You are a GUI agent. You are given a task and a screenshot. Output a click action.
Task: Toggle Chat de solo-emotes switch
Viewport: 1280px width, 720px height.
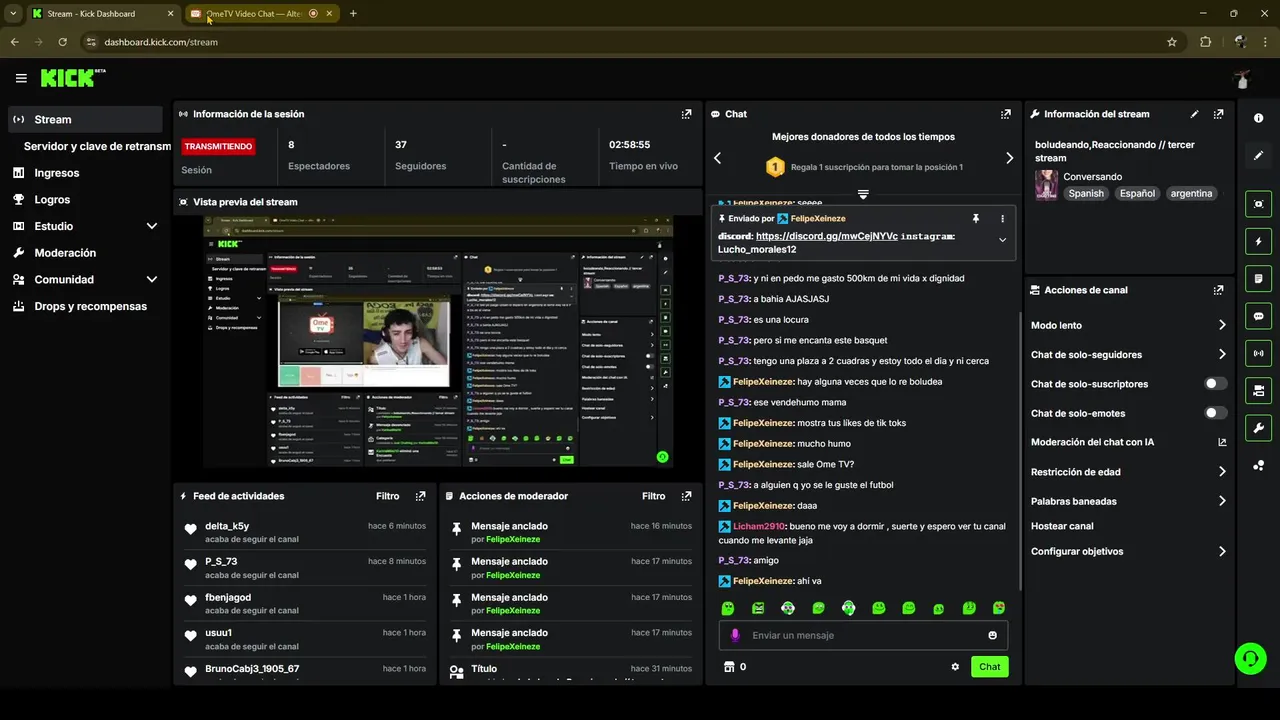1216,413
